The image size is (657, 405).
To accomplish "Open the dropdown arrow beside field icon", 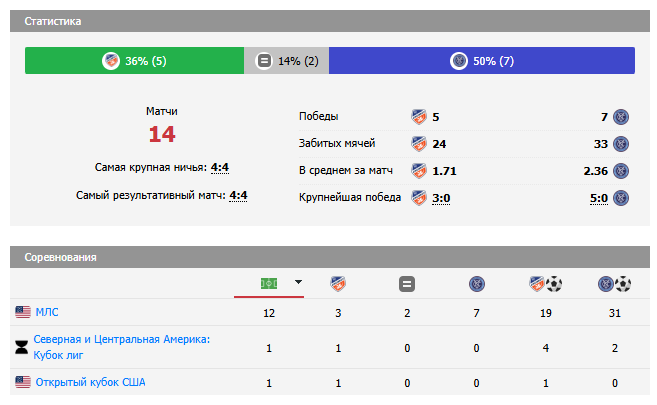I will pos(298,283).
